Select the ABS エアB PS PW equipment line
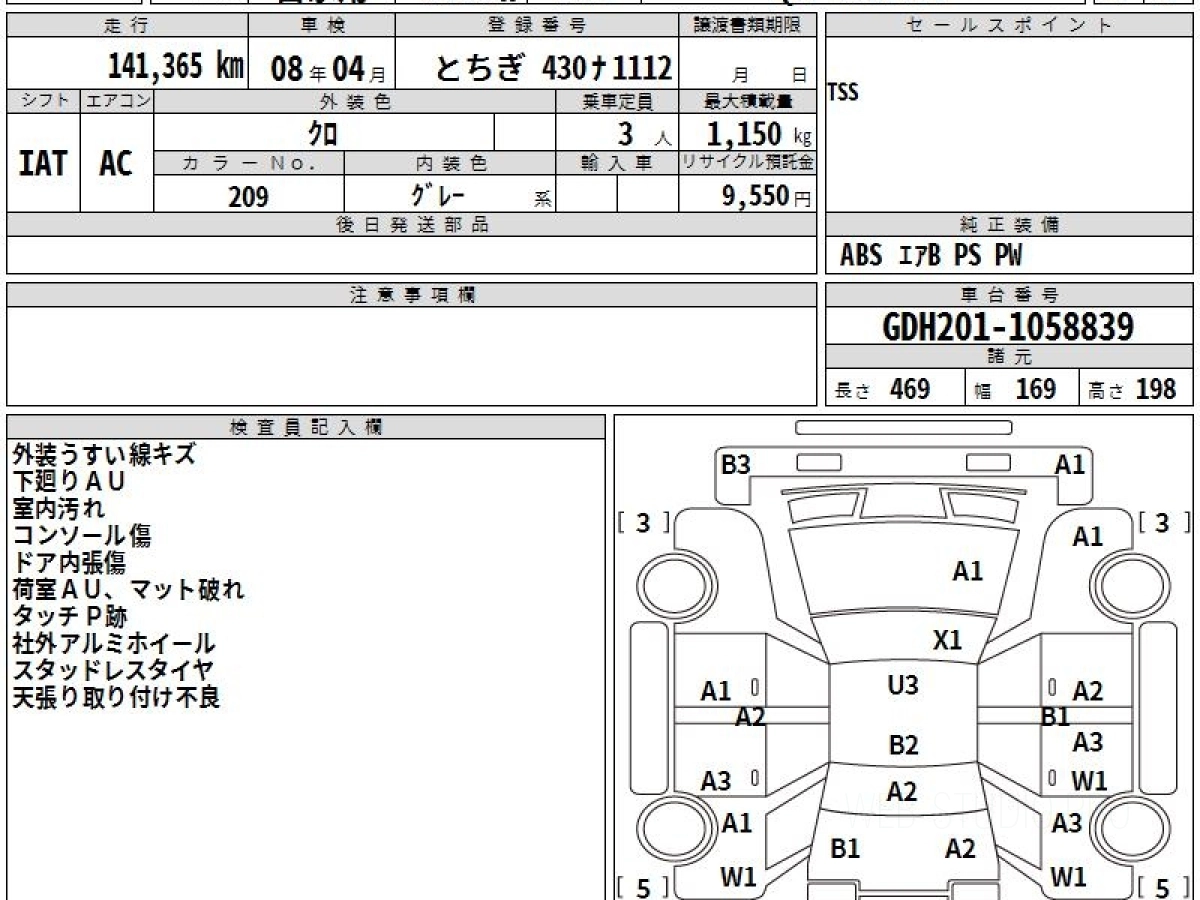Viewport: 1200px width, 900px height. [930, 256]
